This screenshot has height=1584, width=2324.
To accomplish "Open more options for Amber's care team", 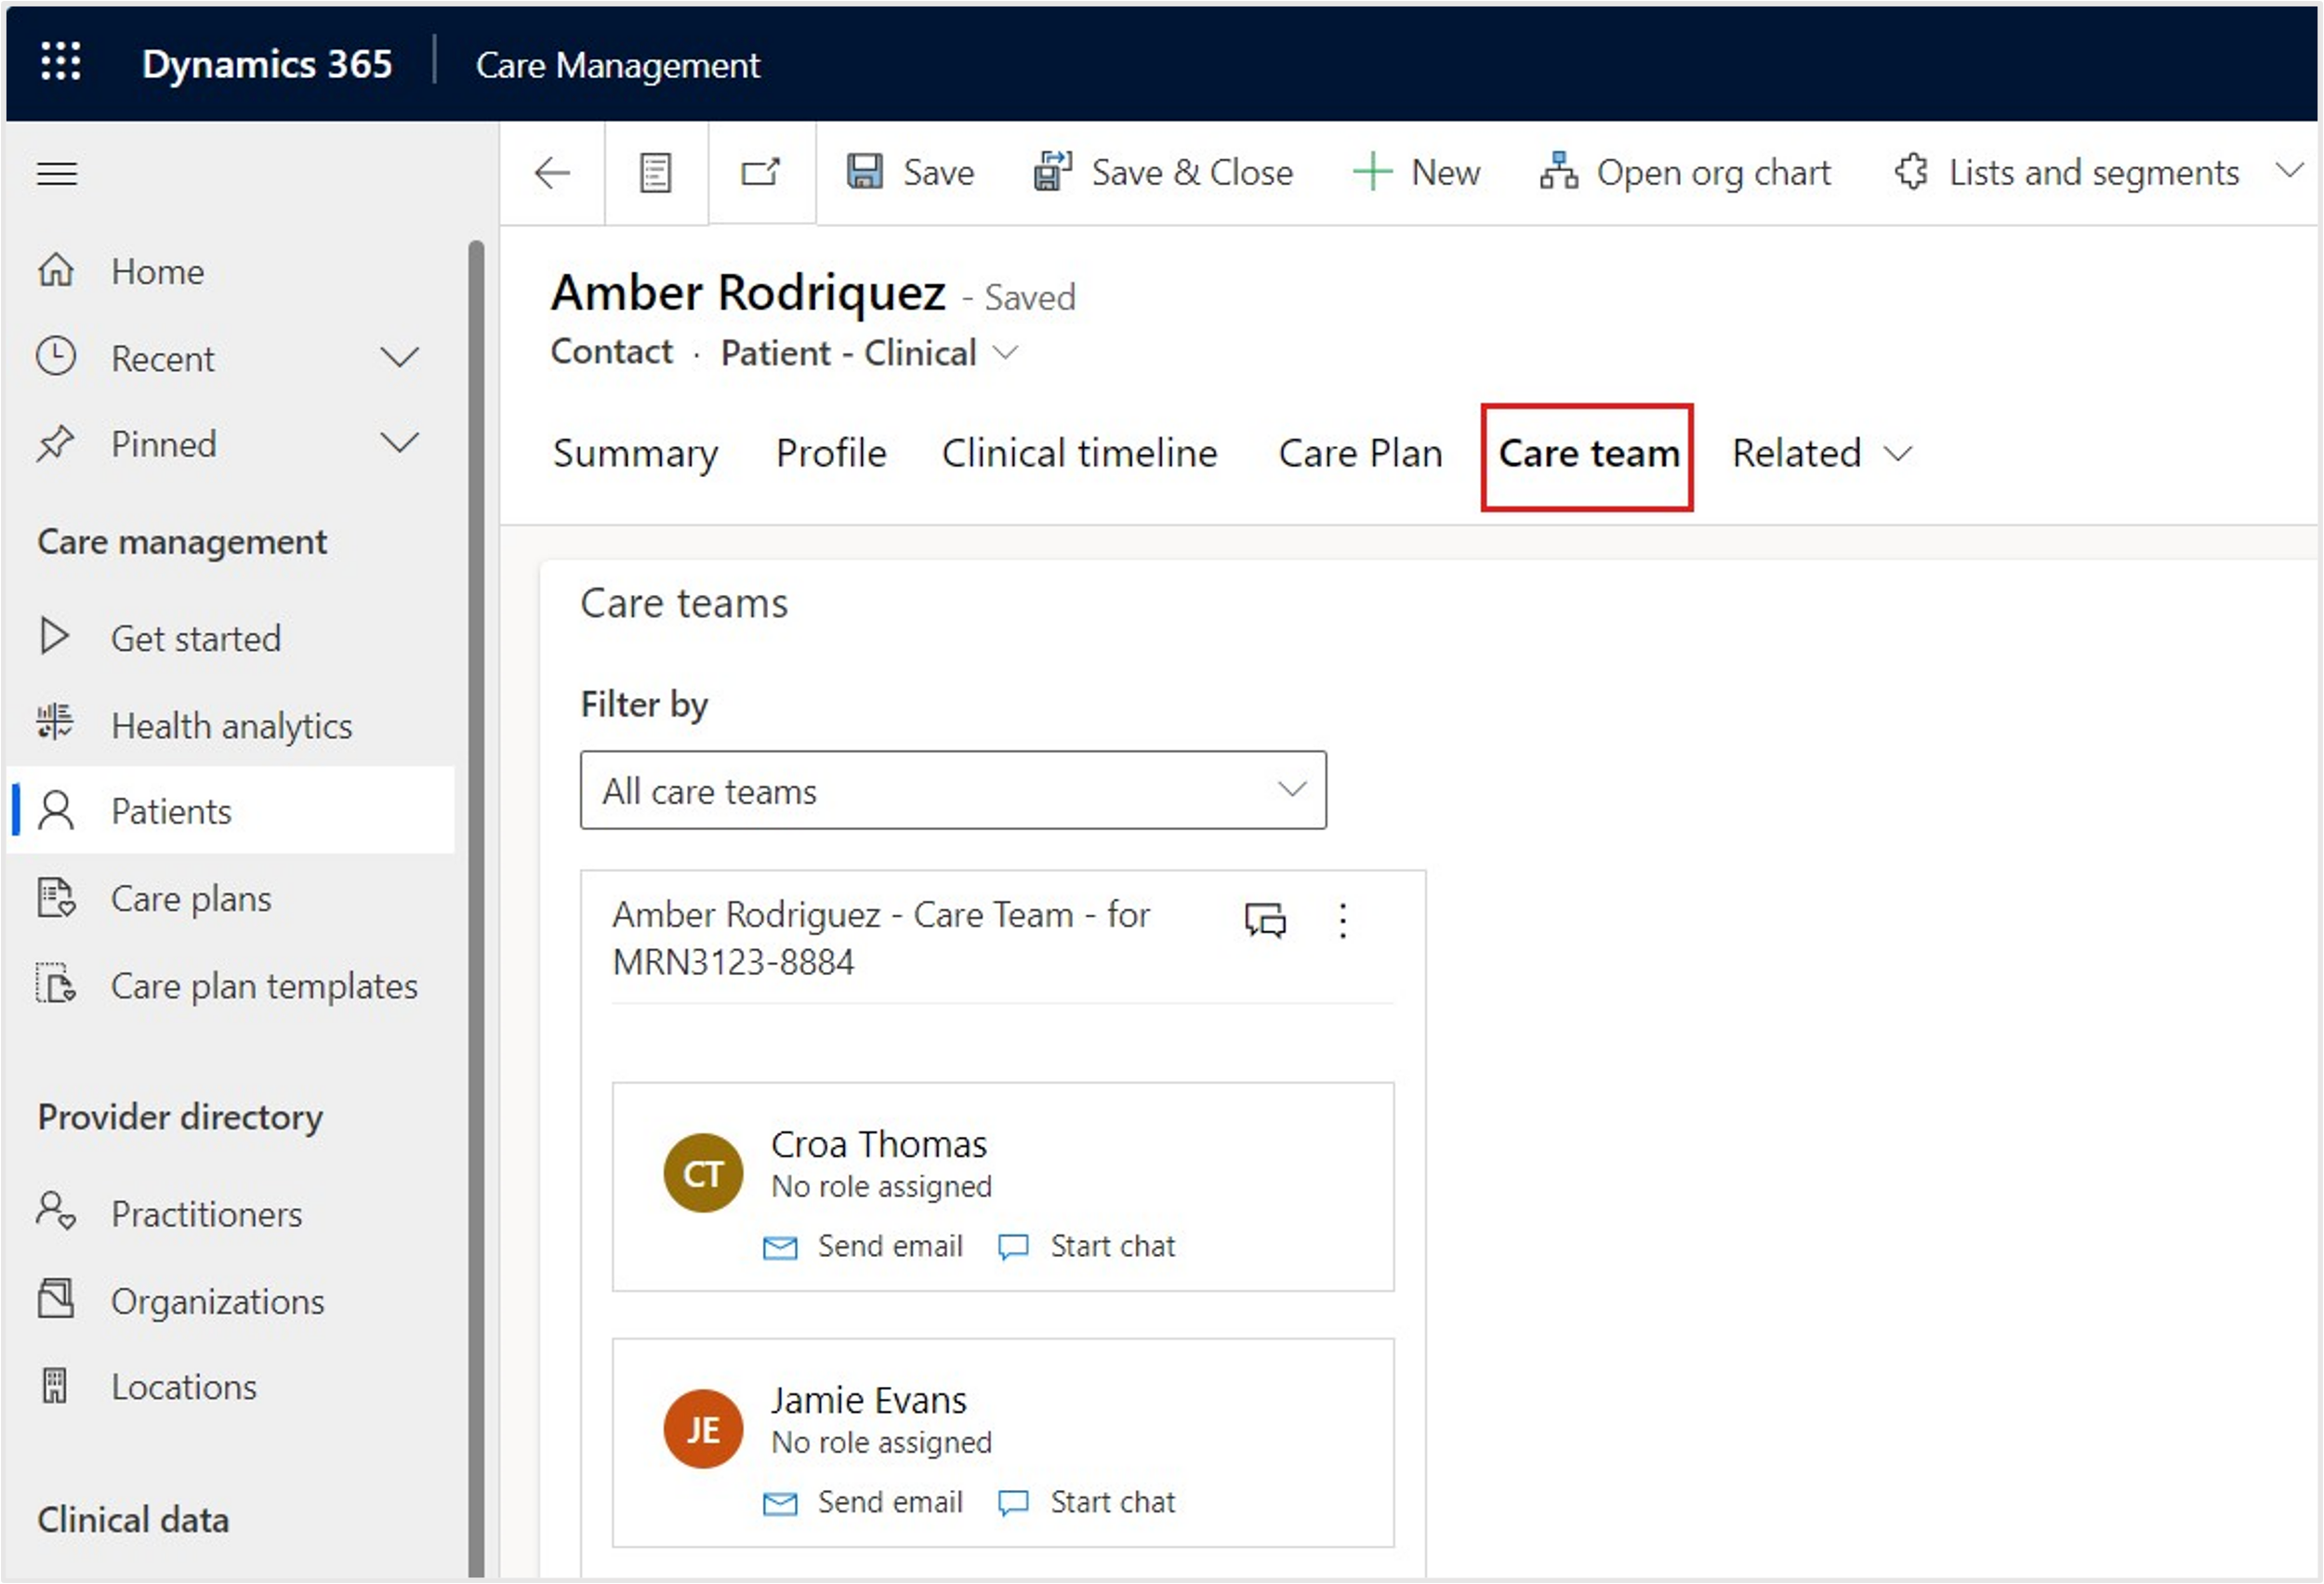I will [1343, 920].
